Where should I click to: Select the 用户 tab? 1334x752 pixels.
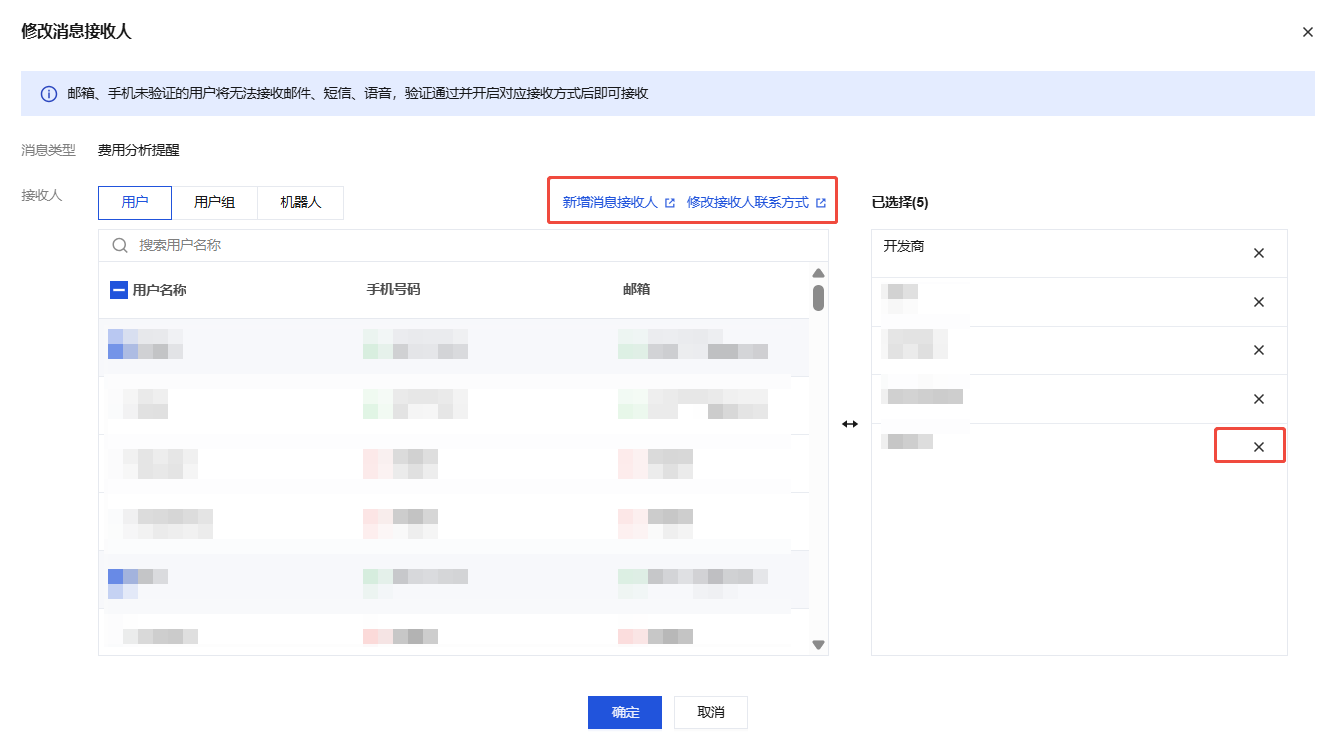(135, 202)
